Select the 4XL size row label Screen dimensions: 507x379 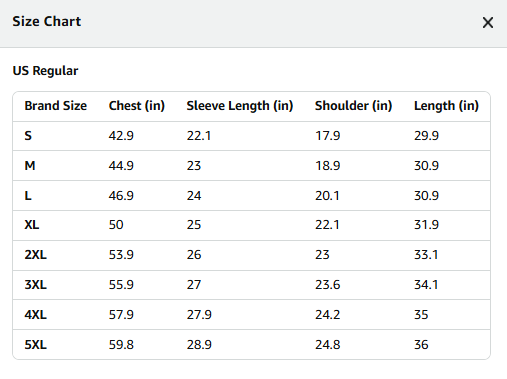(35, 315)
